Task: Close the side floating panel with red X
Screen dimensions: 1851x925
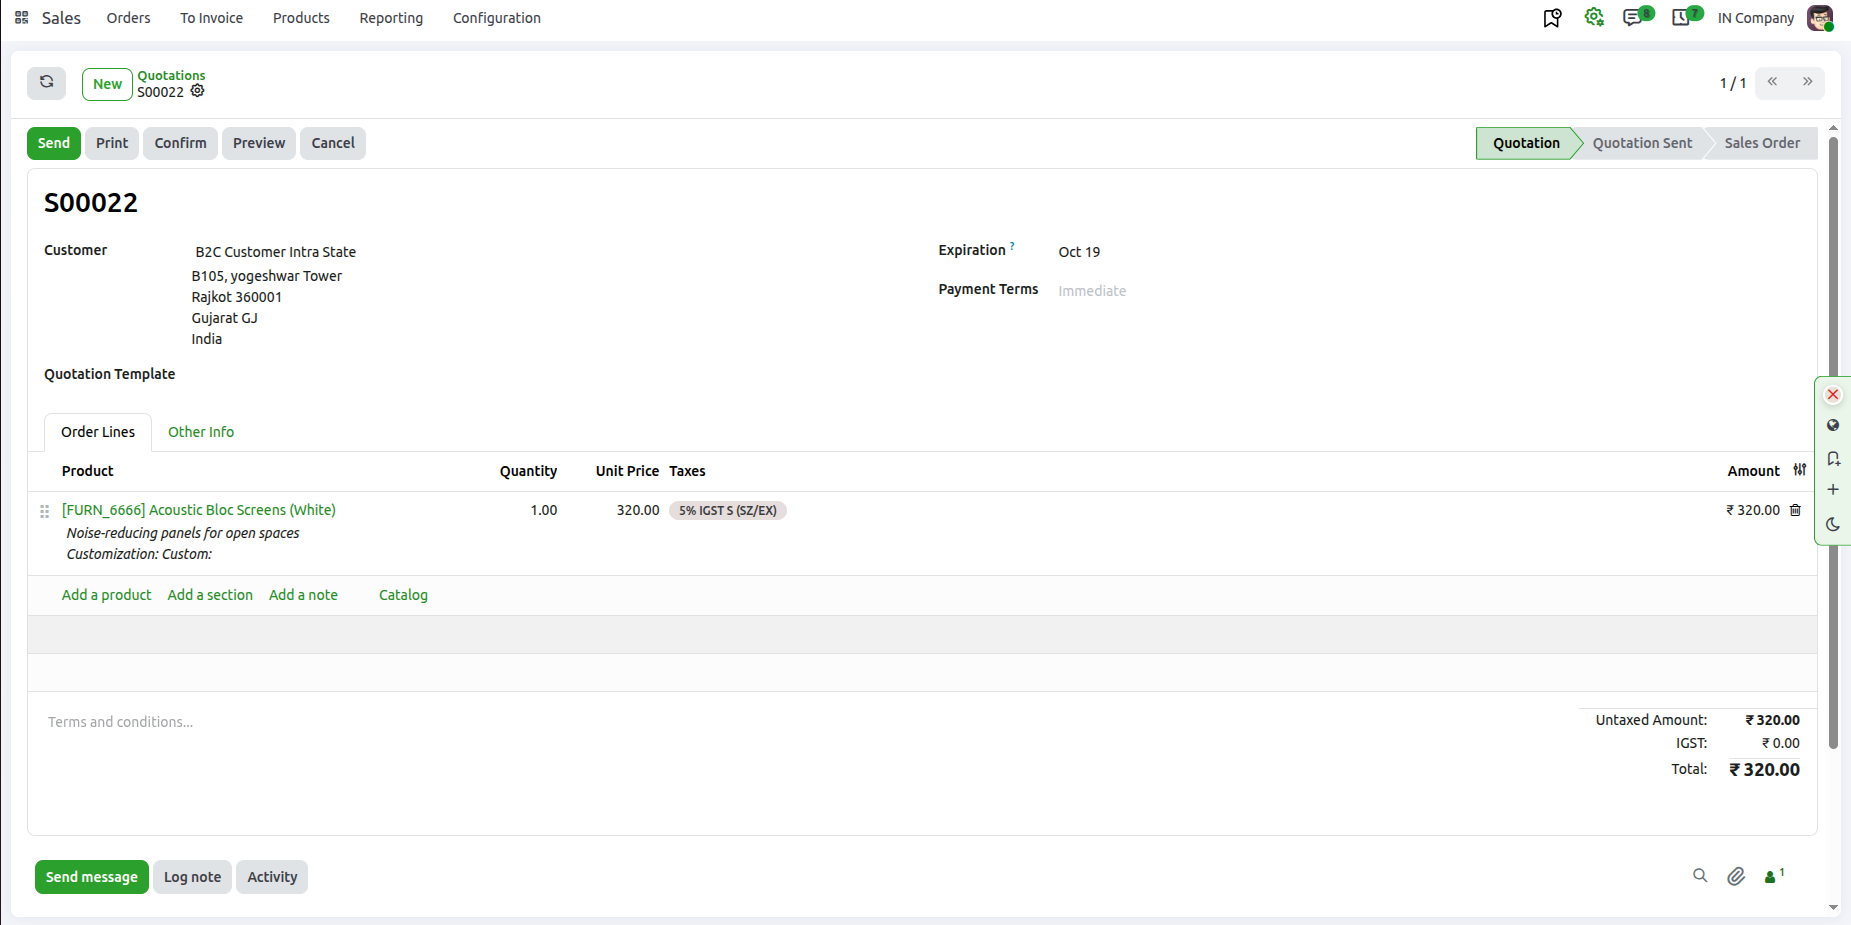Action: click(1833, 395)
